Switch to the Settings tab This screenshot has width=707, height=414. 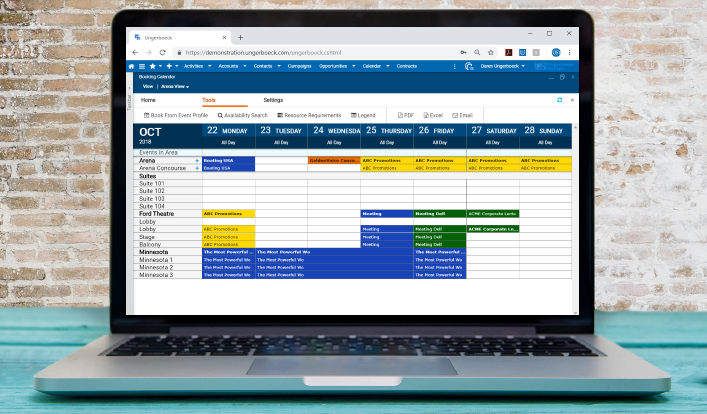pyautogui.click(x=273, y=100)
